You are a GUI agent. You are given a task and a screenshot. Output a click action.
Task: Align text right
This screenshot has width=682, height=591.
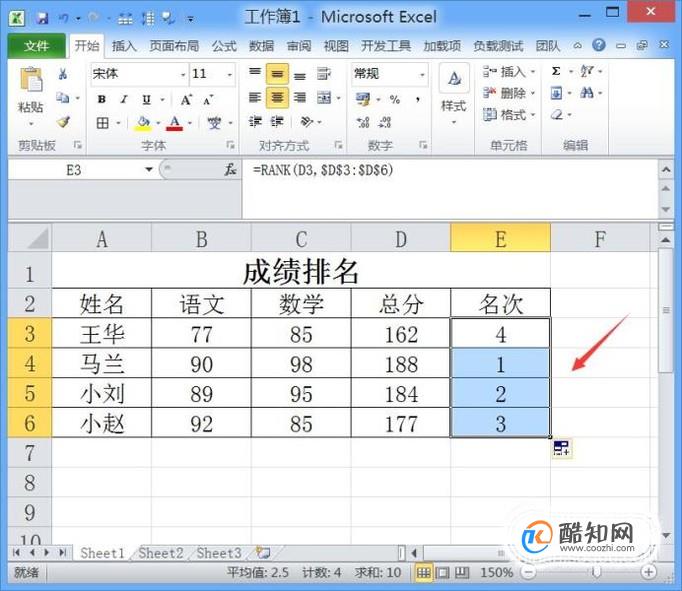(x=299, y=97)
